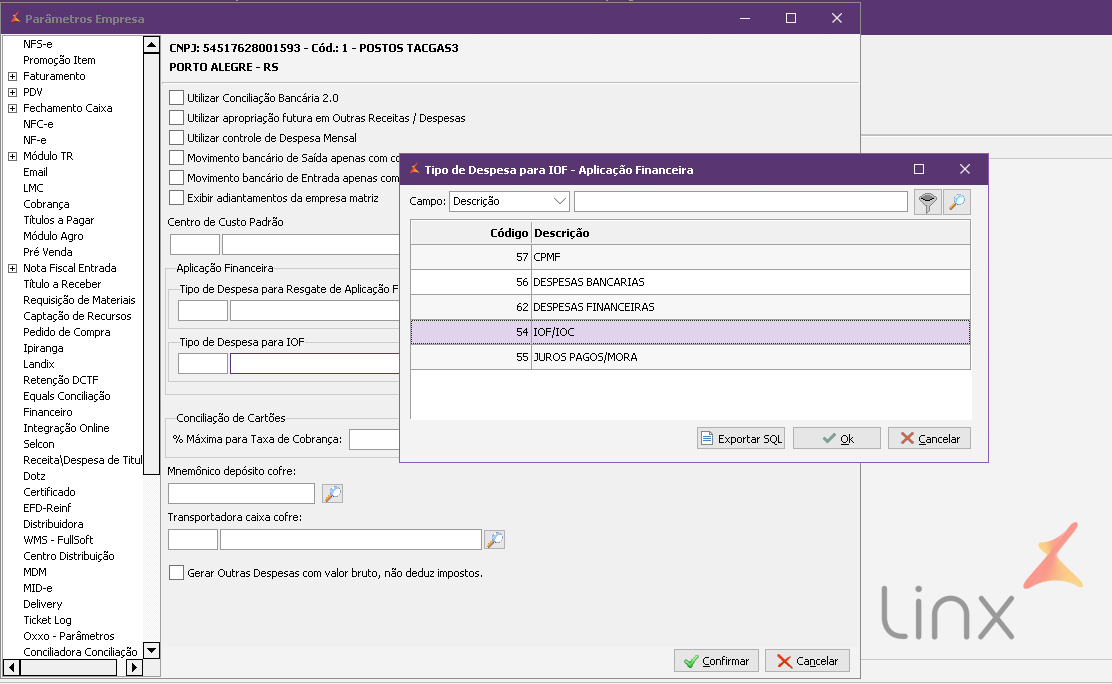
Task: Open lookup for Mnemônico depósito cofre
Action: 333,493
